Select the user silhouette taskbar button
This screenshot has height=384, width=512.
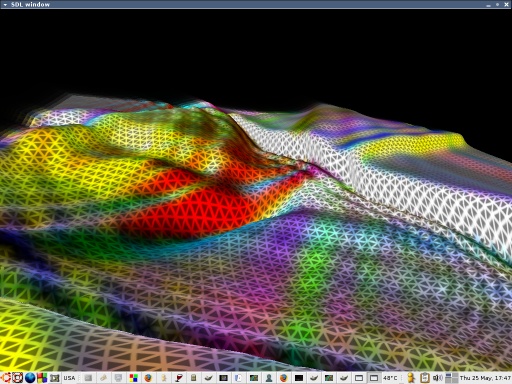click(x=269, y=378)
